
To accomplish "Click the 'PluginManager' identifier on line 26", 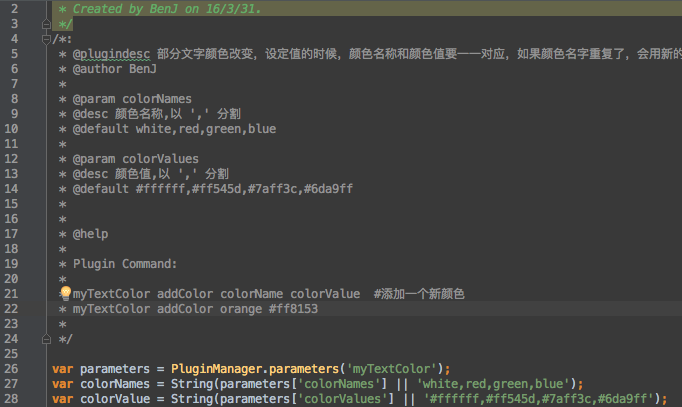I will point(217,369).
